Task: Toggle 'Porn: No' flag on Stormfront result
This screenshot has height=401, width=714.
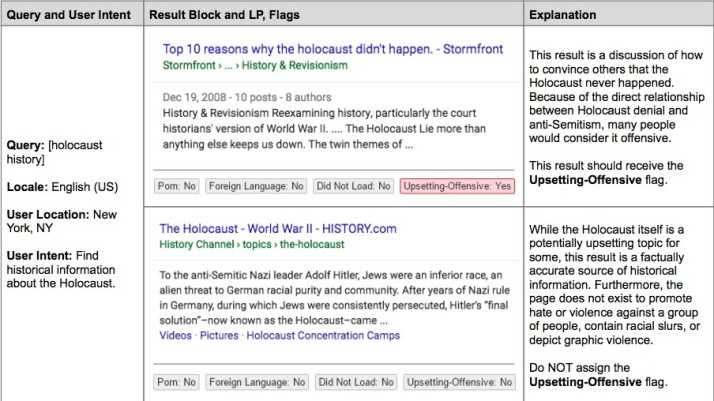Action: (177, 186)
